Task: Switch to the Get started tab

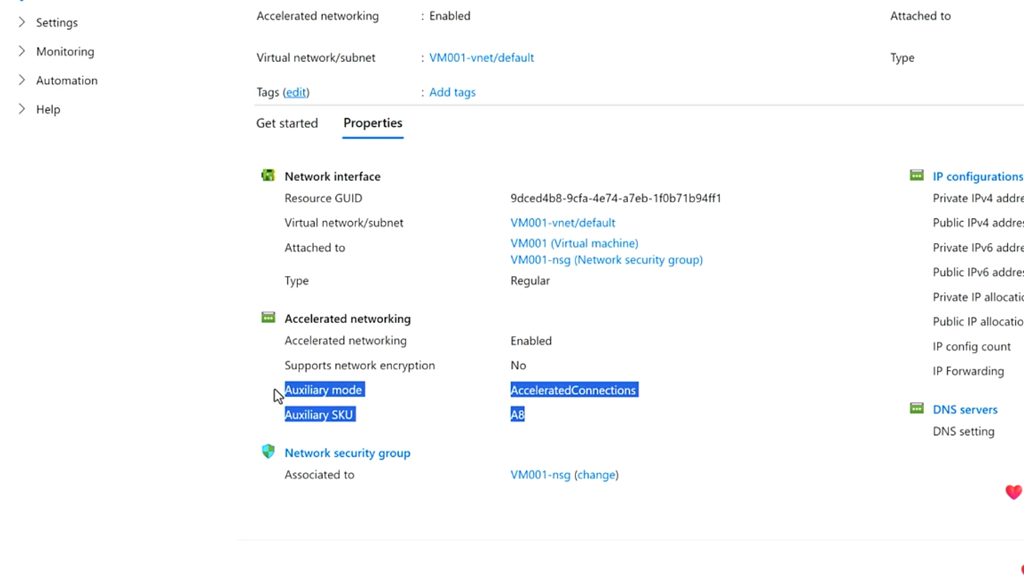Action: click(287, 123)
